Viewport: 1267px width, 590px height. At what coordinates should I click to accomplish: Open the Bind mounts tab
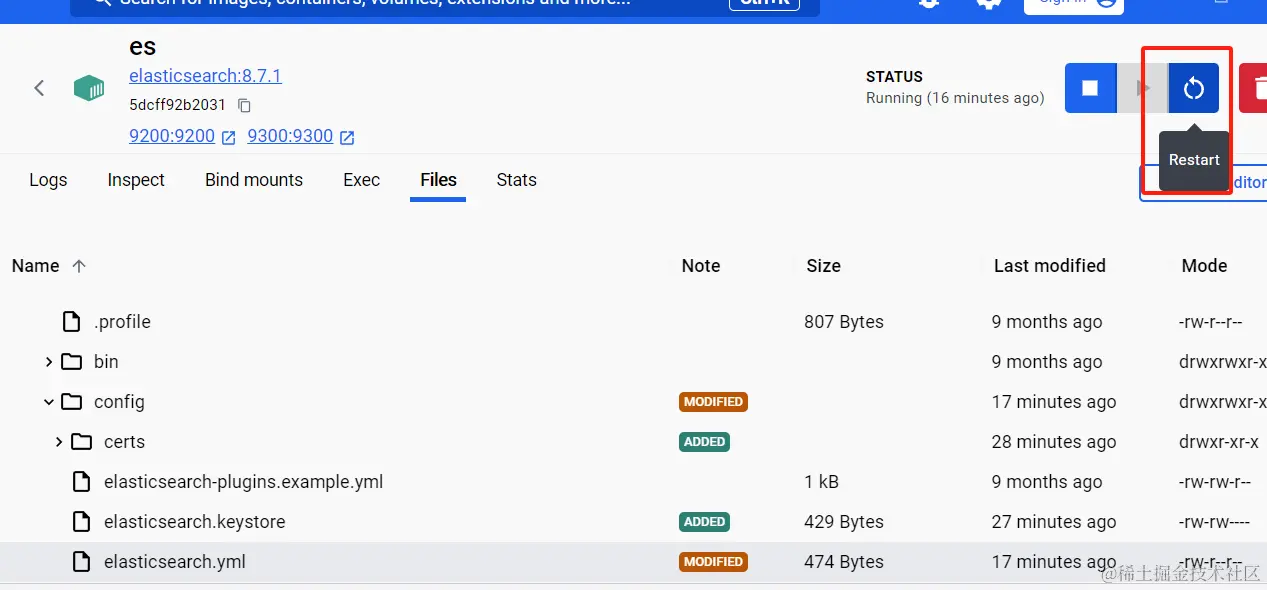[x=254, y=180]
